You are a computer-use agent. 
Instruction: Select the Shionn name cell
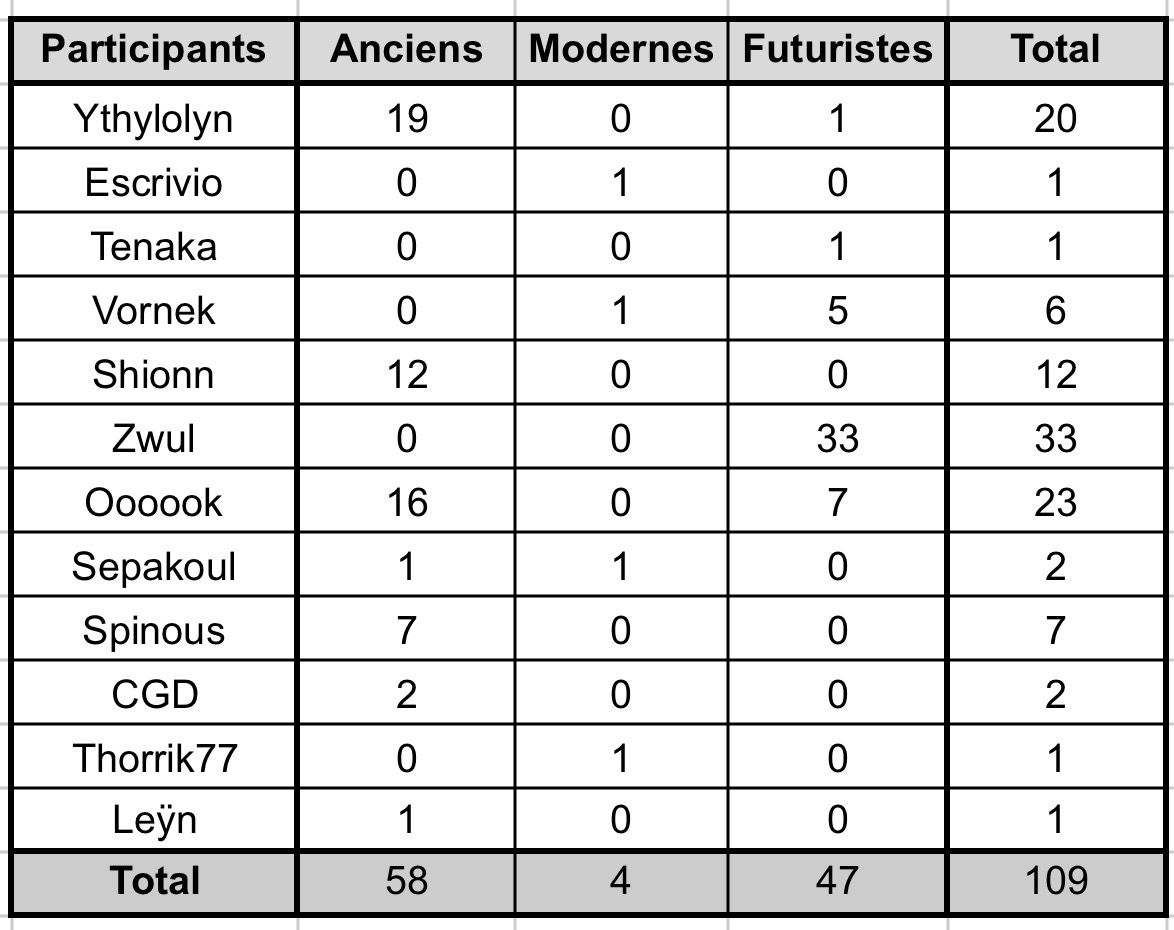[x=154, y=374]
